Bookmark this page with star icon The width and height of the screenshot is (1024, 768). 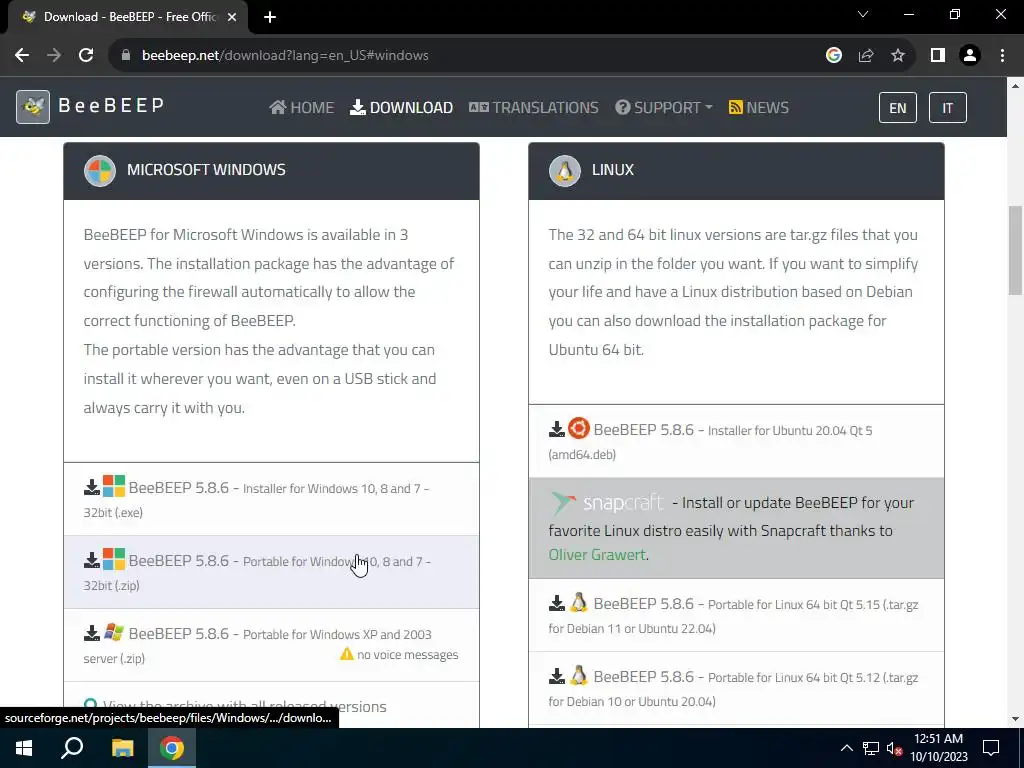click(x=898, y=56)
